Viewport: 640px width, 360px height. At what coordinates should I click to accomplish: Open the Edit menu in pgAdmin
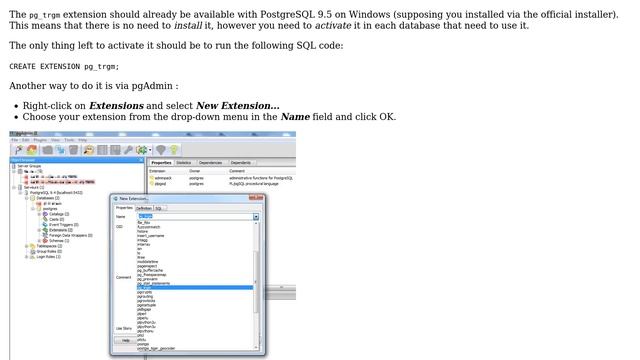point(26,140)
